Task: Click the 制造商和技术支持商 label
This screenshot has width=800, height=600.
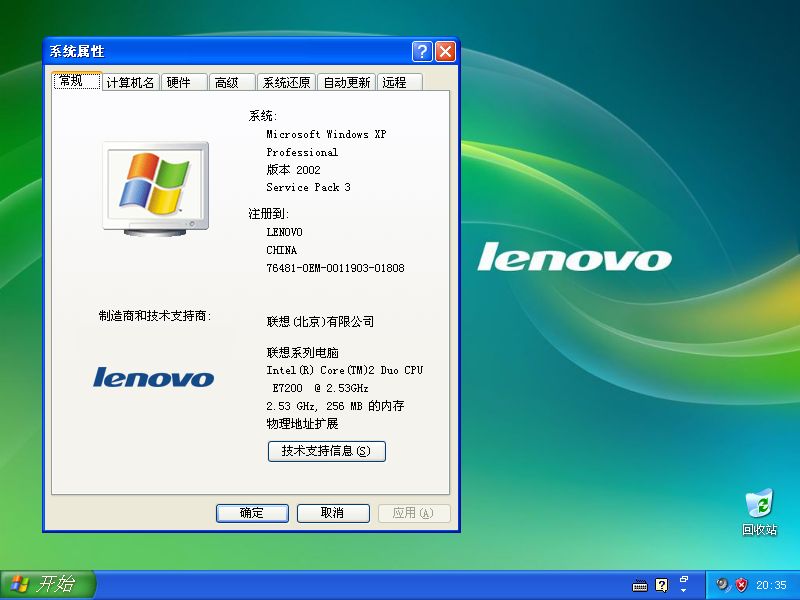Action: click(x=155, y=316)
